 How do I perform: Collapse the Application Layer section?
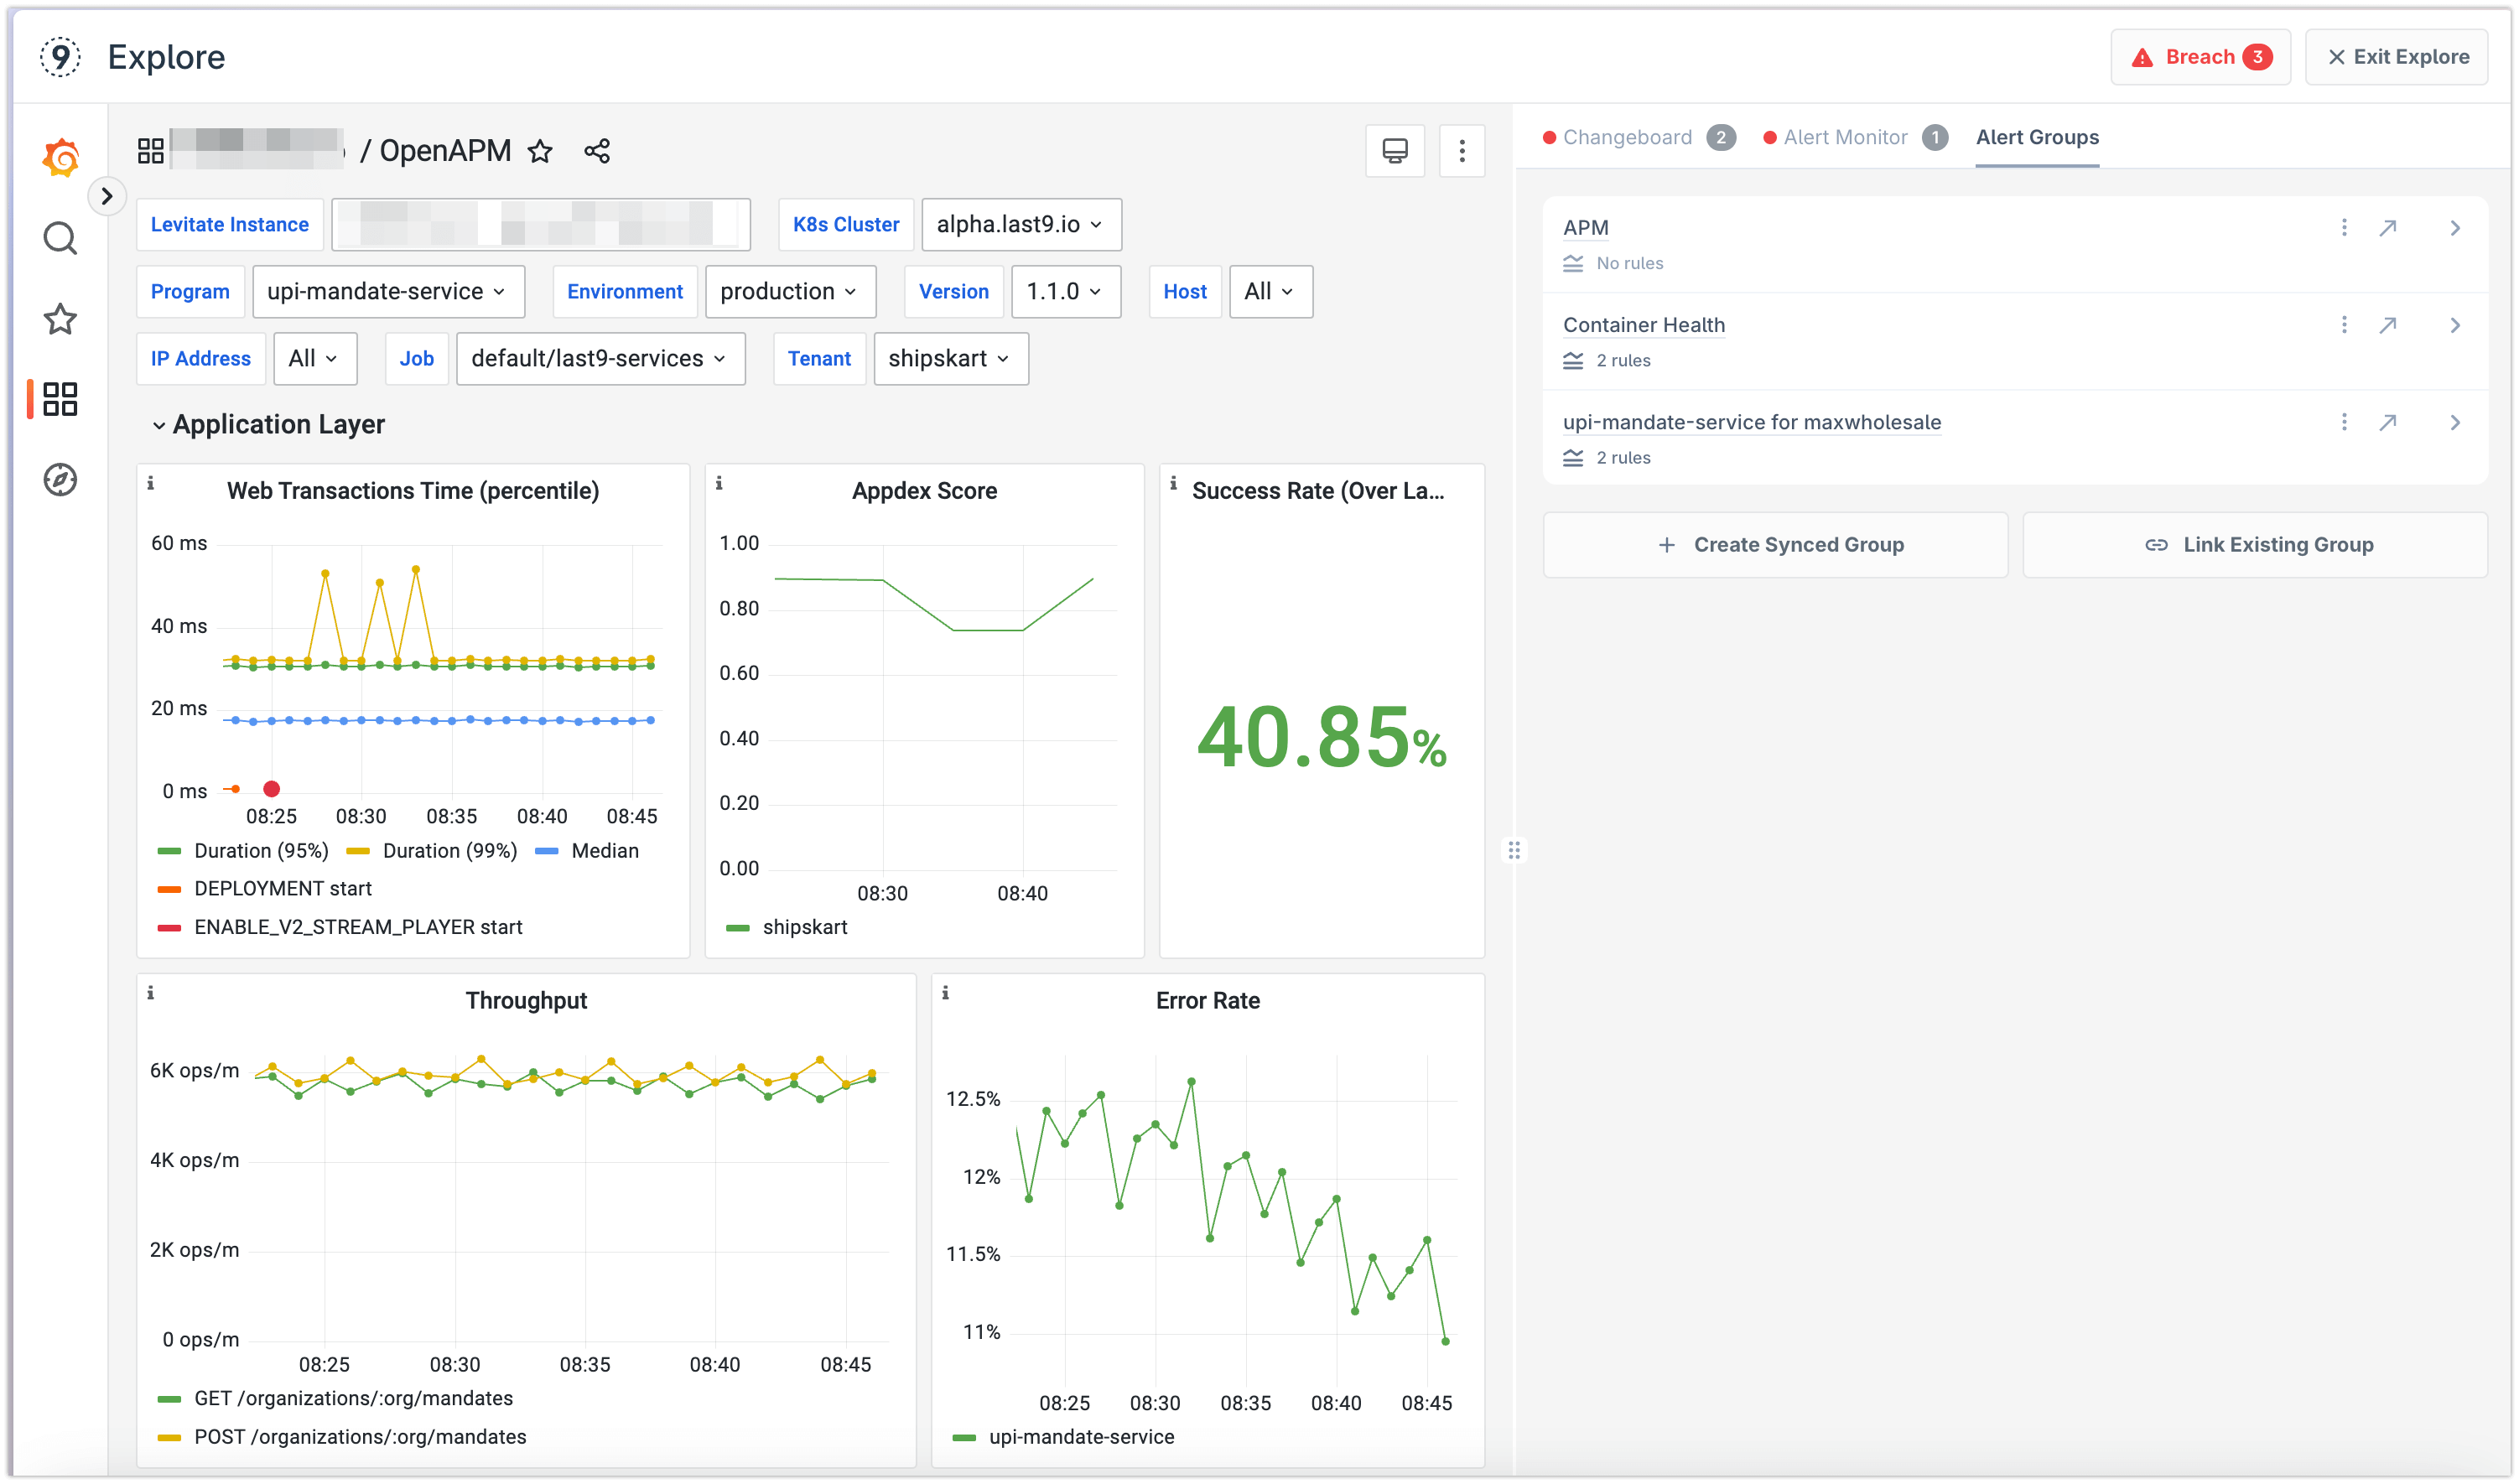coord(159,424)
